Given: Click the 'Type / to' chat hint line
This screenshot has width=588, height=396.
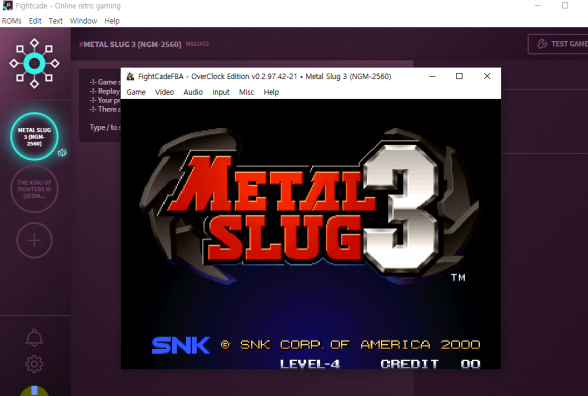Looking at the screenshot, I should [105, 128].
